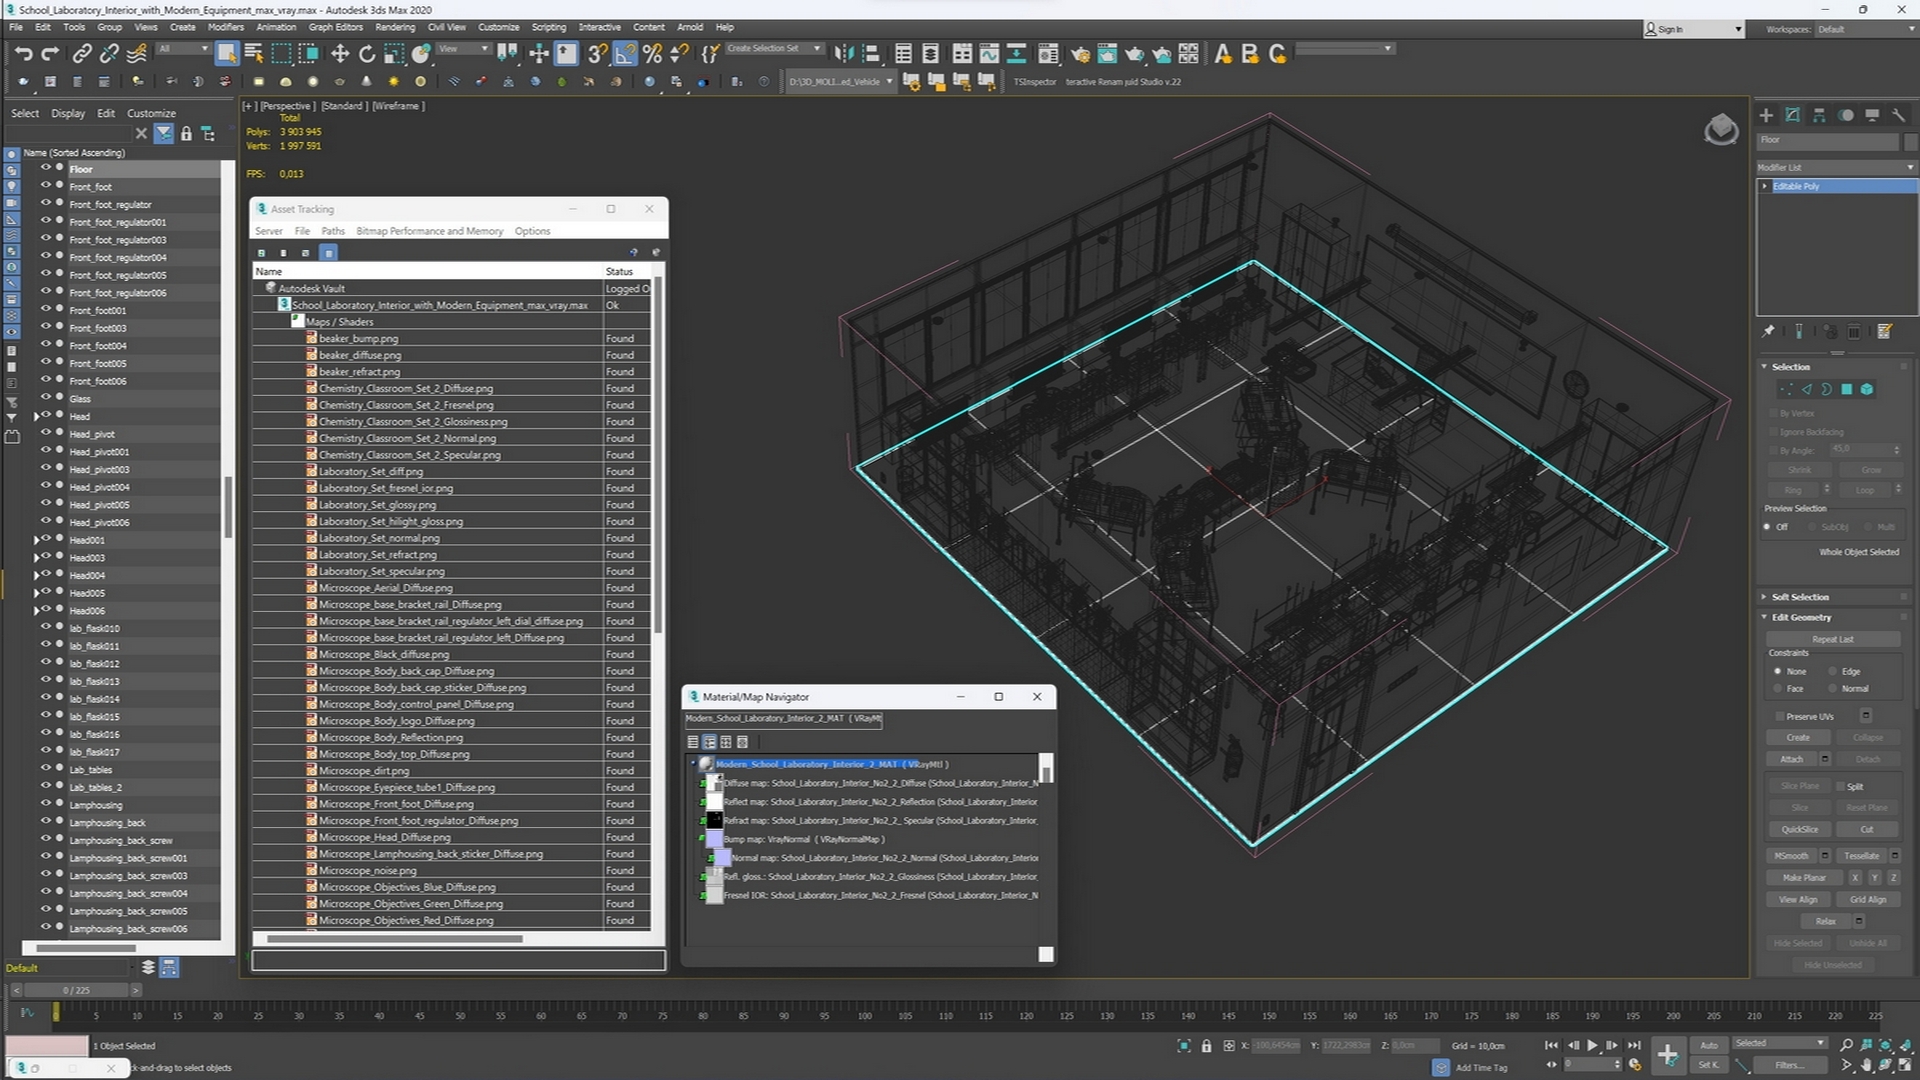Toggle visibility eye of Lamphousing object
The height and width of the screenshot is (1080, 1920).
tap(45, 804)
